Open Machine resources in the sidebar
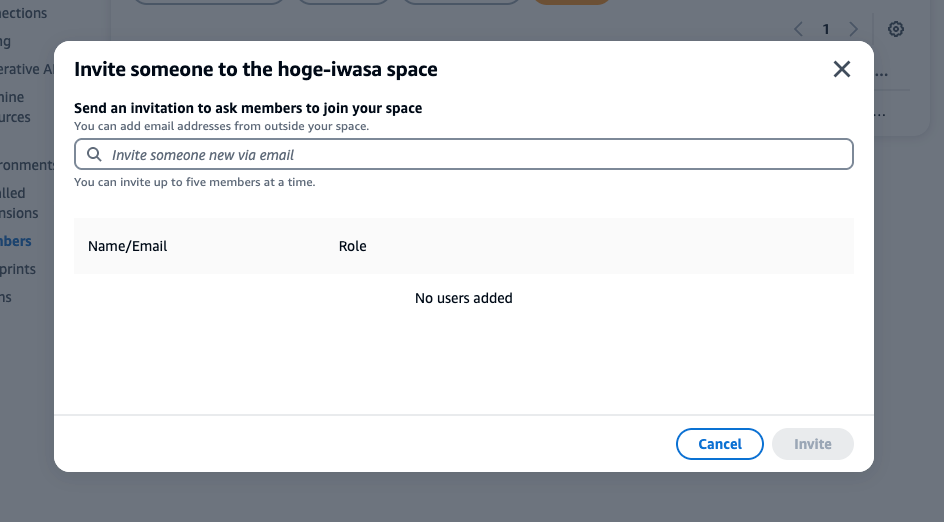This screenshot has height=522, width=944. (15, 107)
